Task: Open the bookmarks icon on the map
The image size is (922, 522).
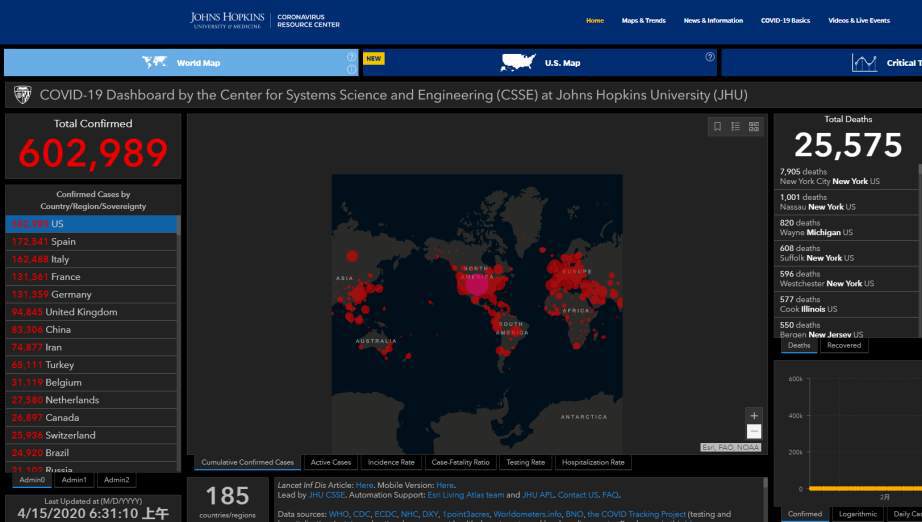Action: click(717, 126)
